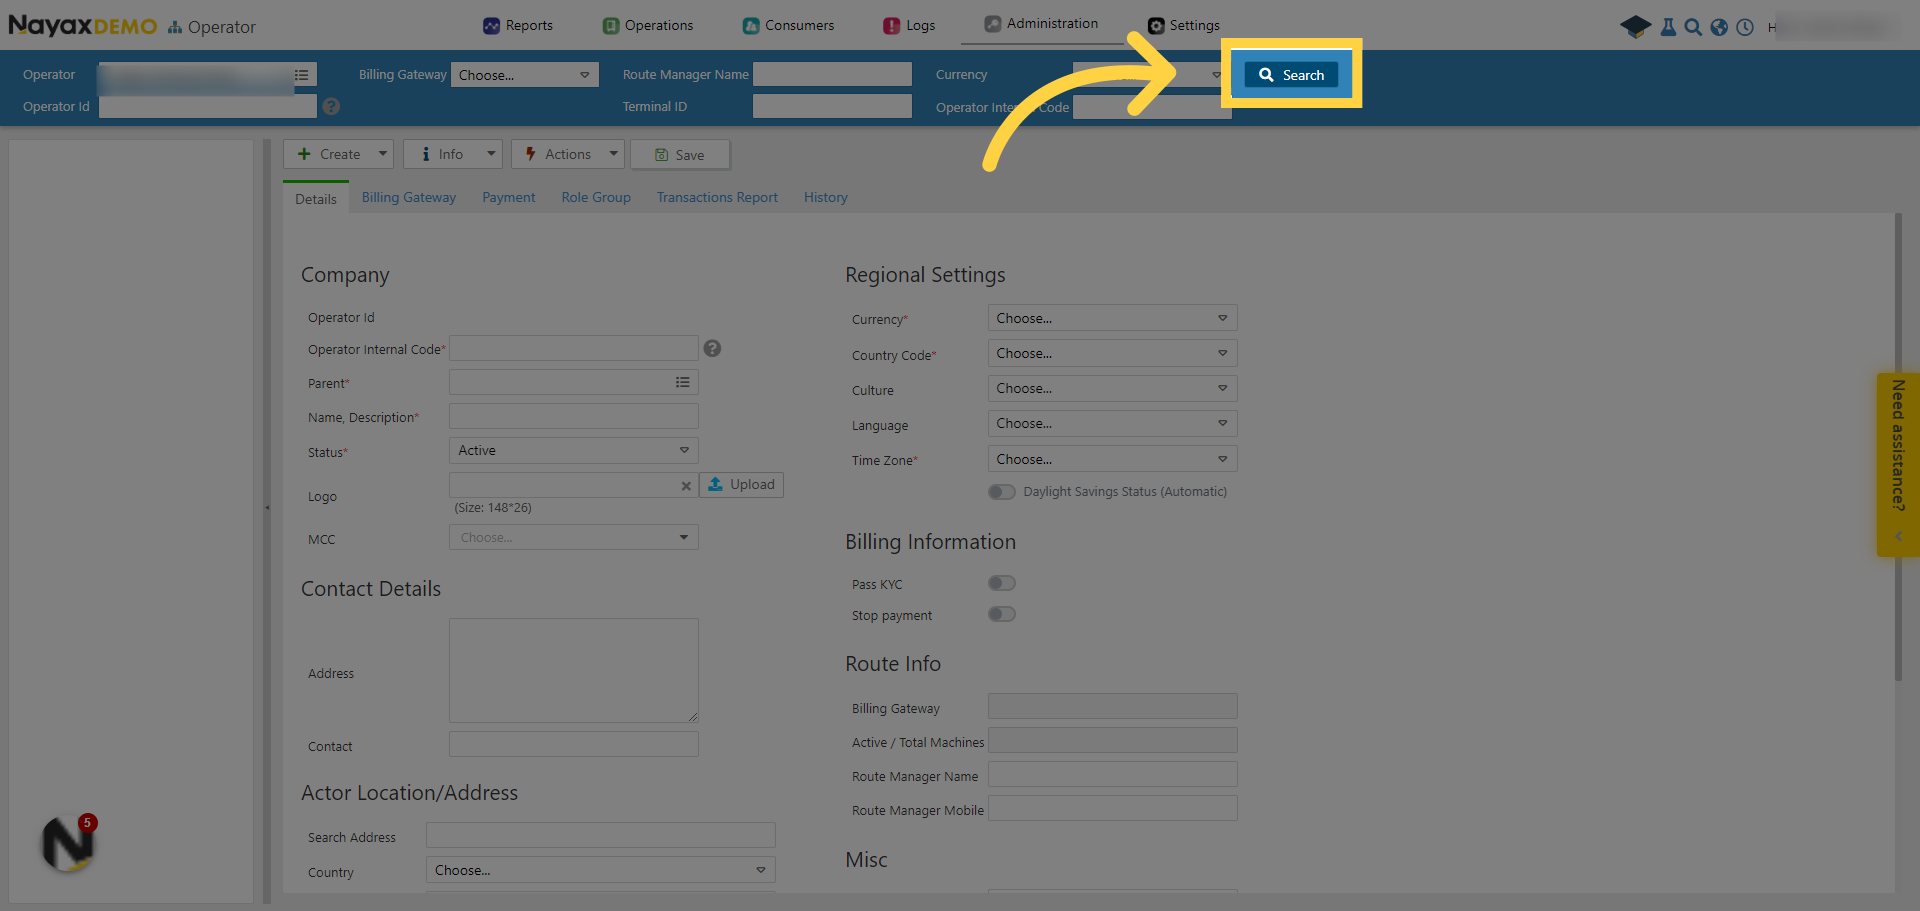Open the Consumers menu
Image resolution: width=1920 pixels, height=911 pixels.
788,25
